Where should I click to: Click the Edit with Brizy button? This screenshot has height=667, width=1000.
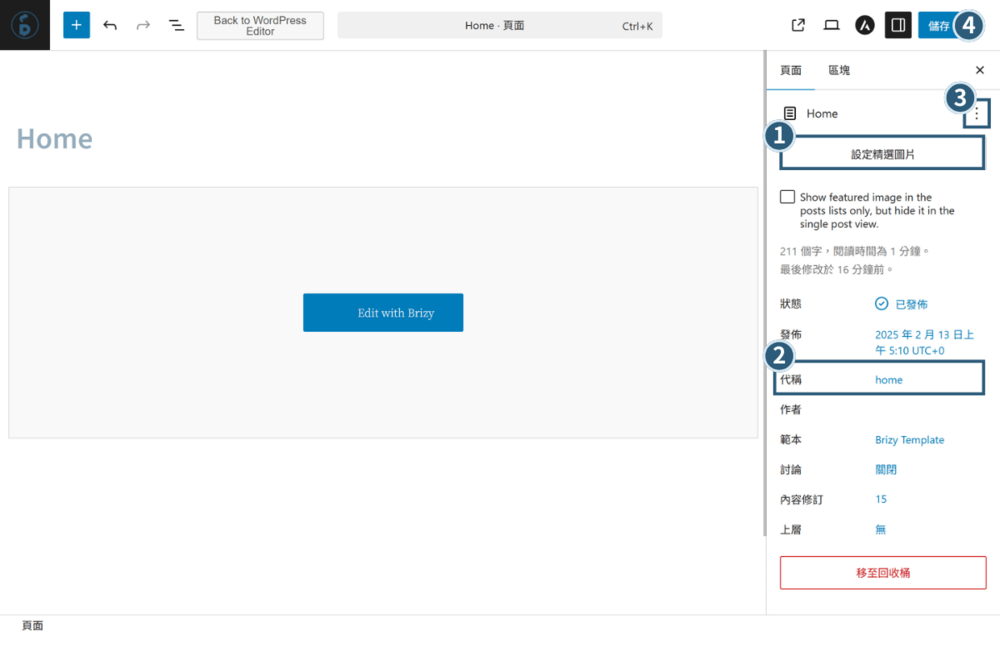pyautogui.click(x=383, y=312)
